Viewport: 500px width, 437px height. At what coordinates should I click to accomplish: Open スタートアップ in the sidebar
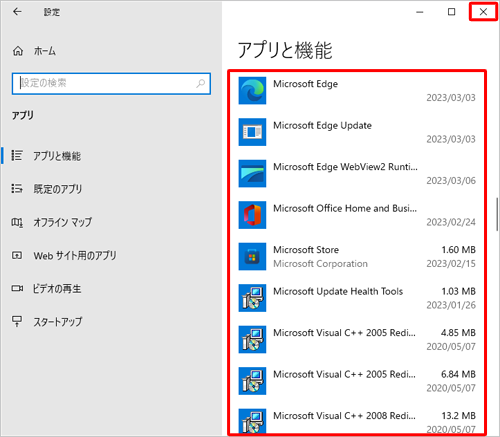57,322
